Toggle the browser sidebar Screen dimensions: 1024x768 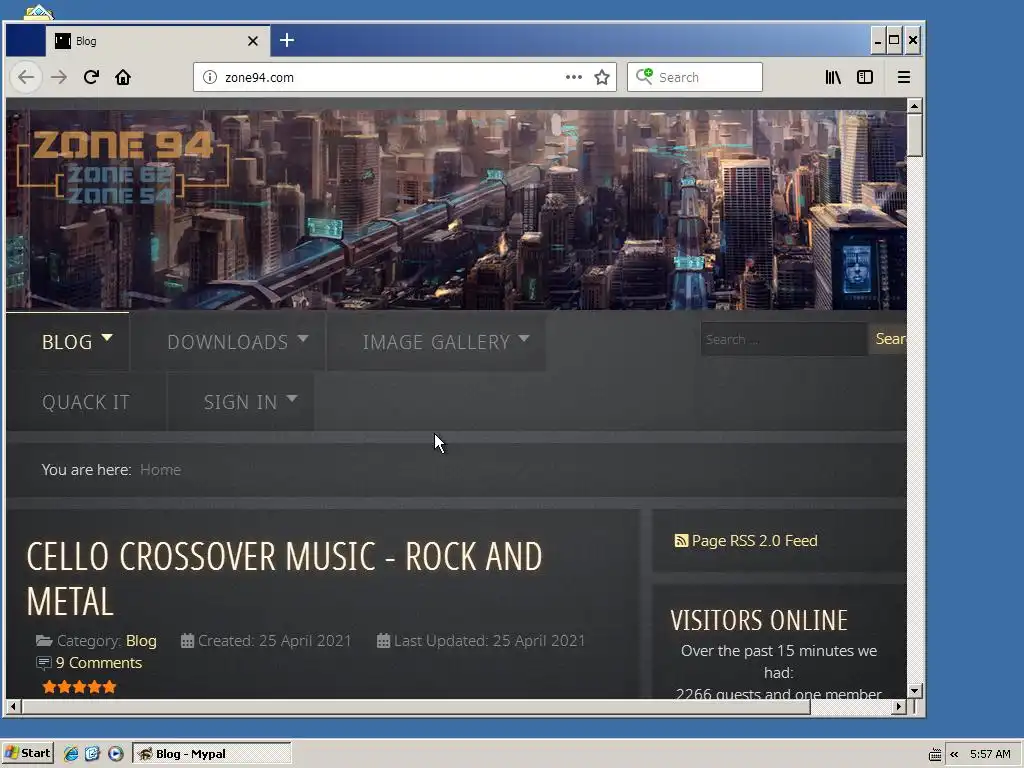[x=865, y=77]
